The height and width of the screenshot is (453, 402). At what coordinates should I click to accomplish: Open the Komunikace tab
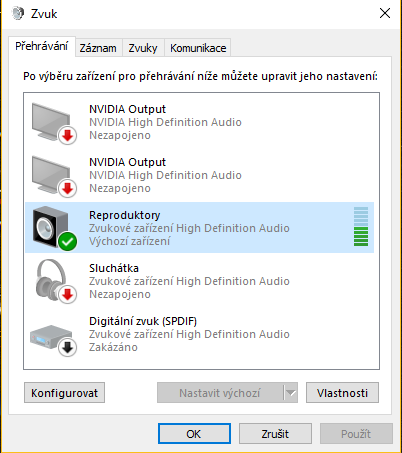198,48
